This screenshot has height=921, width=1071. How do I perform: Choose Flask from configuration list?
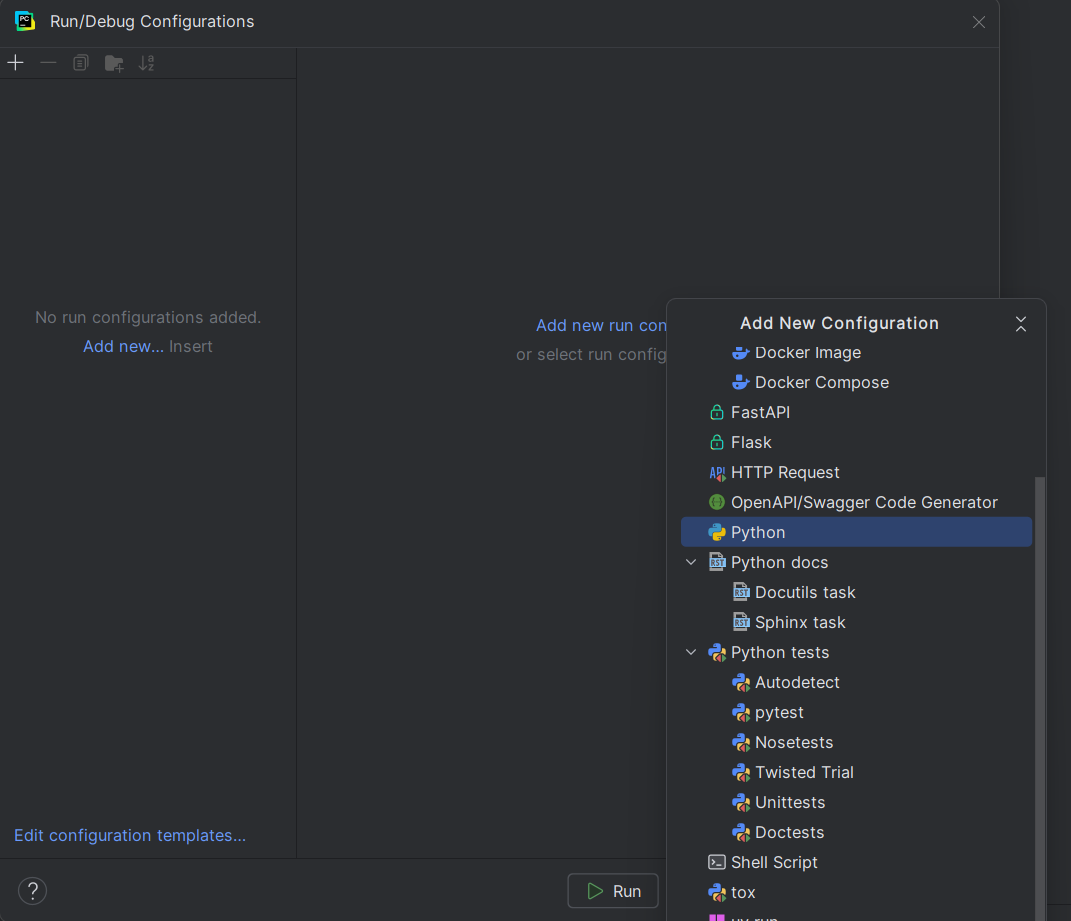[857, 443]
